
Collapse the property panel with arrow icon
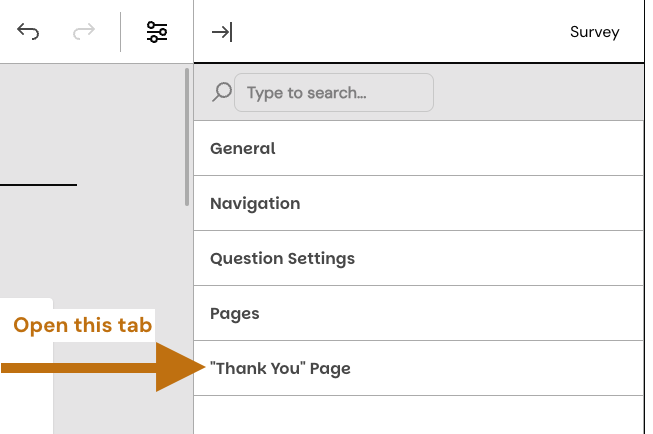click(221, 32)
